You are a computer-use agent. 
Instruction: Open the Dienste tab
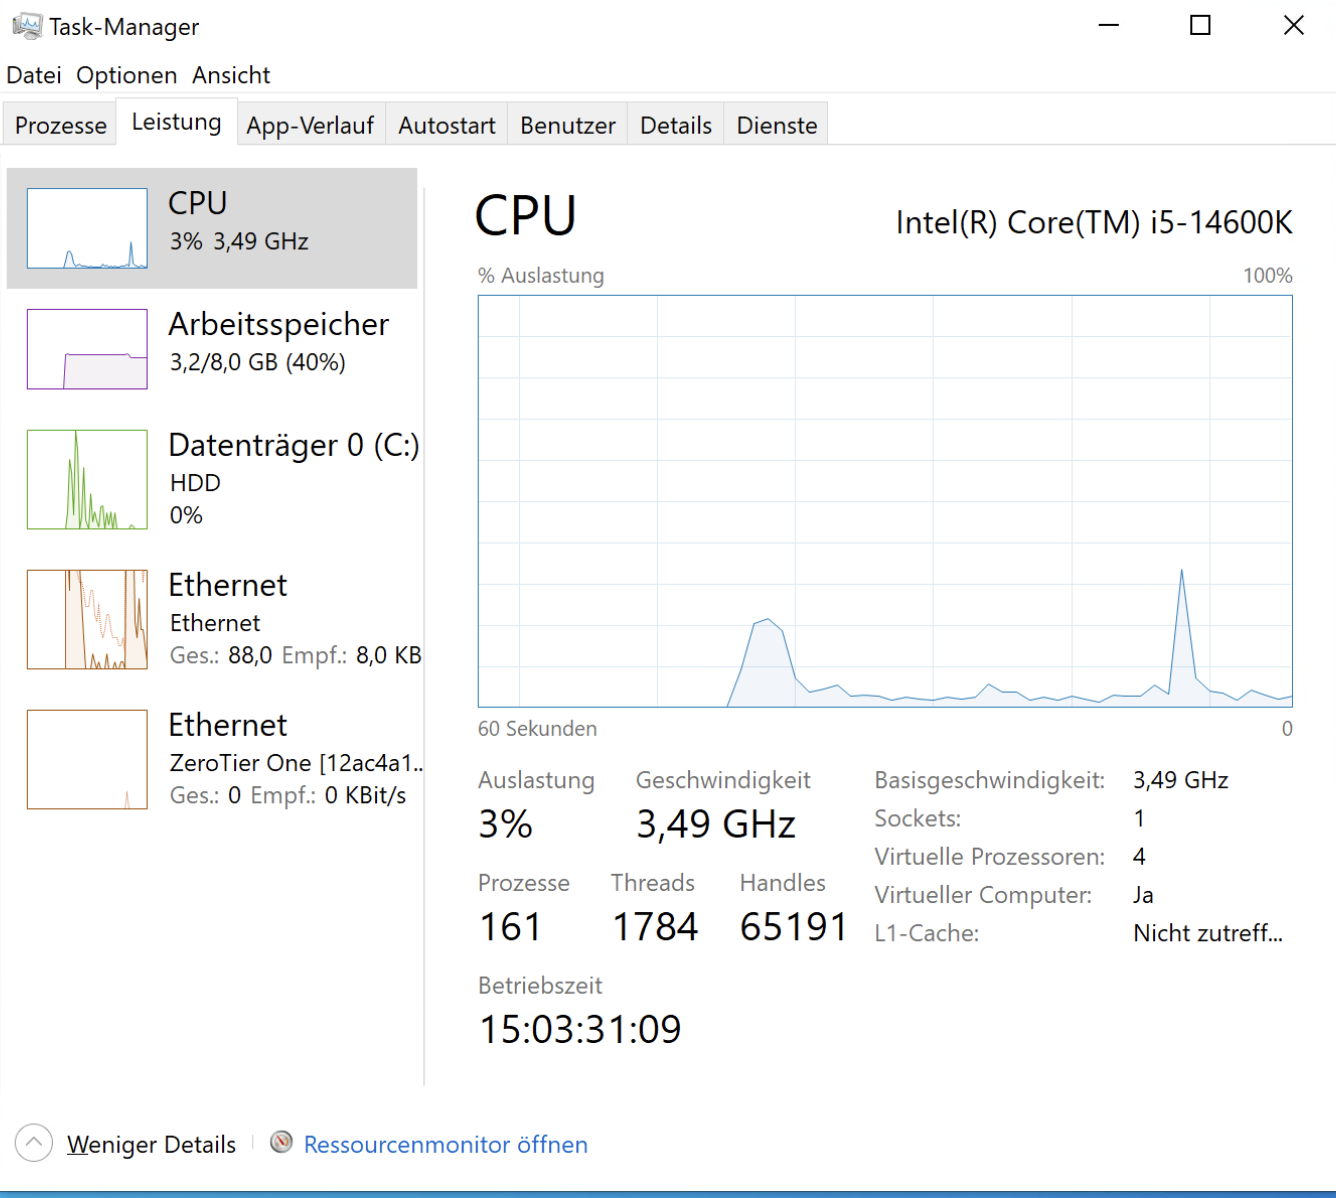(x=777, y=125)
